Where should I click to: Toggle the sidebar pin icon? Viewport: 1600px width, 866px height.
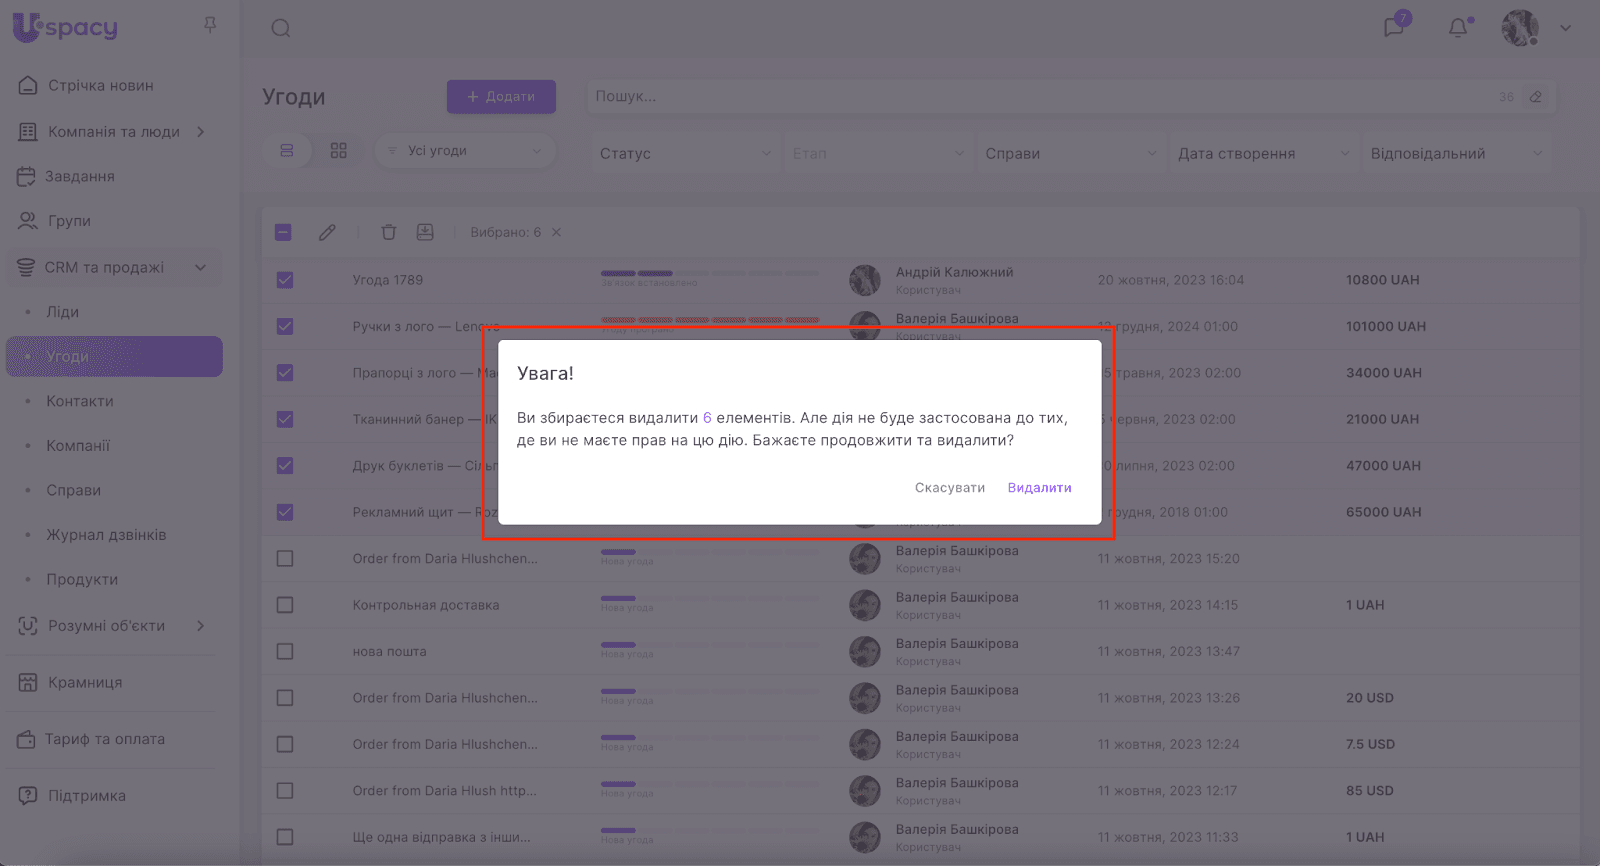pyautogui.click(x=210, y=25)
